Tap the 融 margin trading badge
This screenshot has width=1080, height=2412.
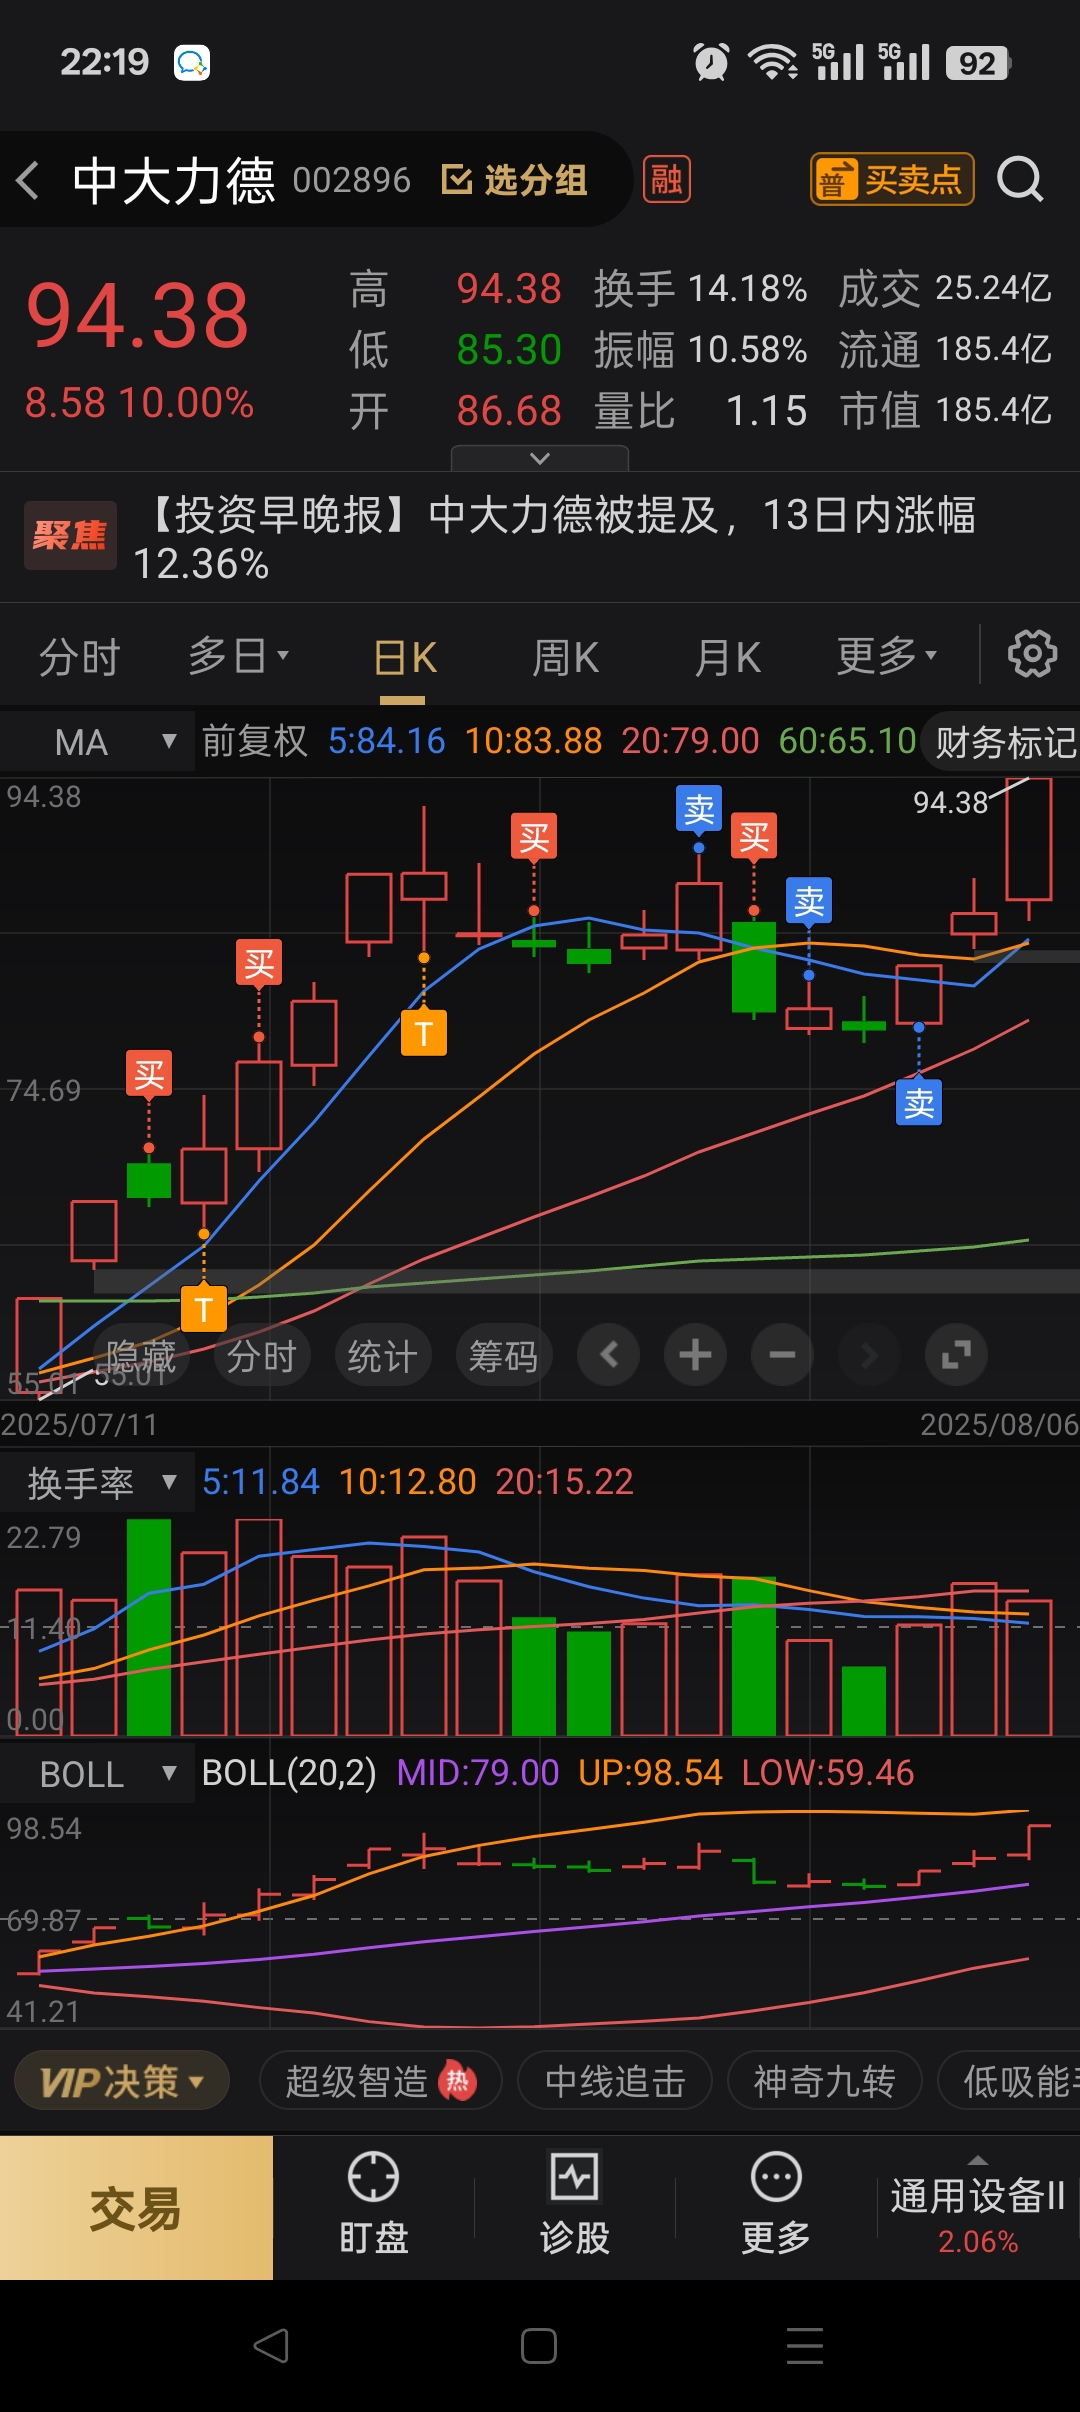coord(666,180)
